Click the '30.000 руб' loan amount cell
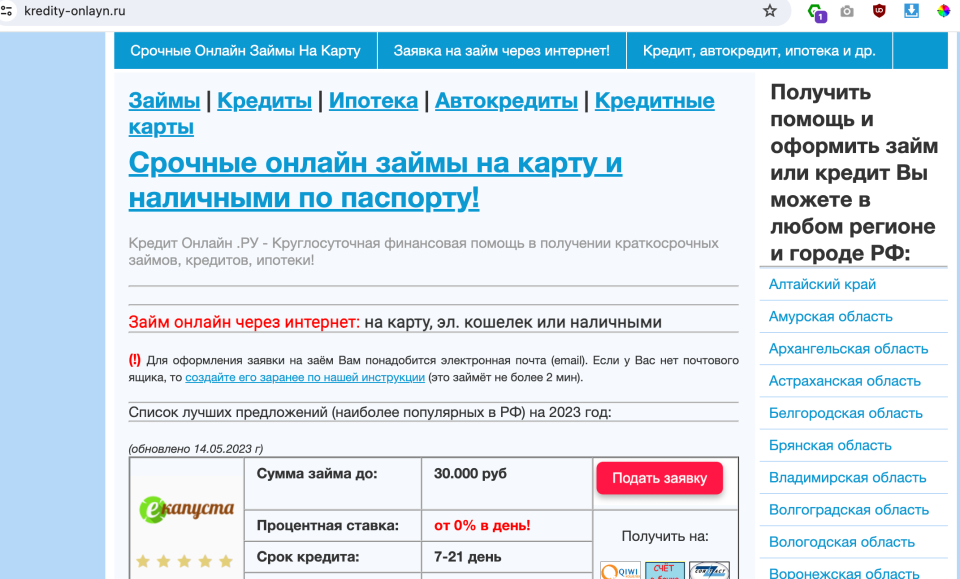The height and width of the screenshot is (579, 960). [x=507, y=484]
